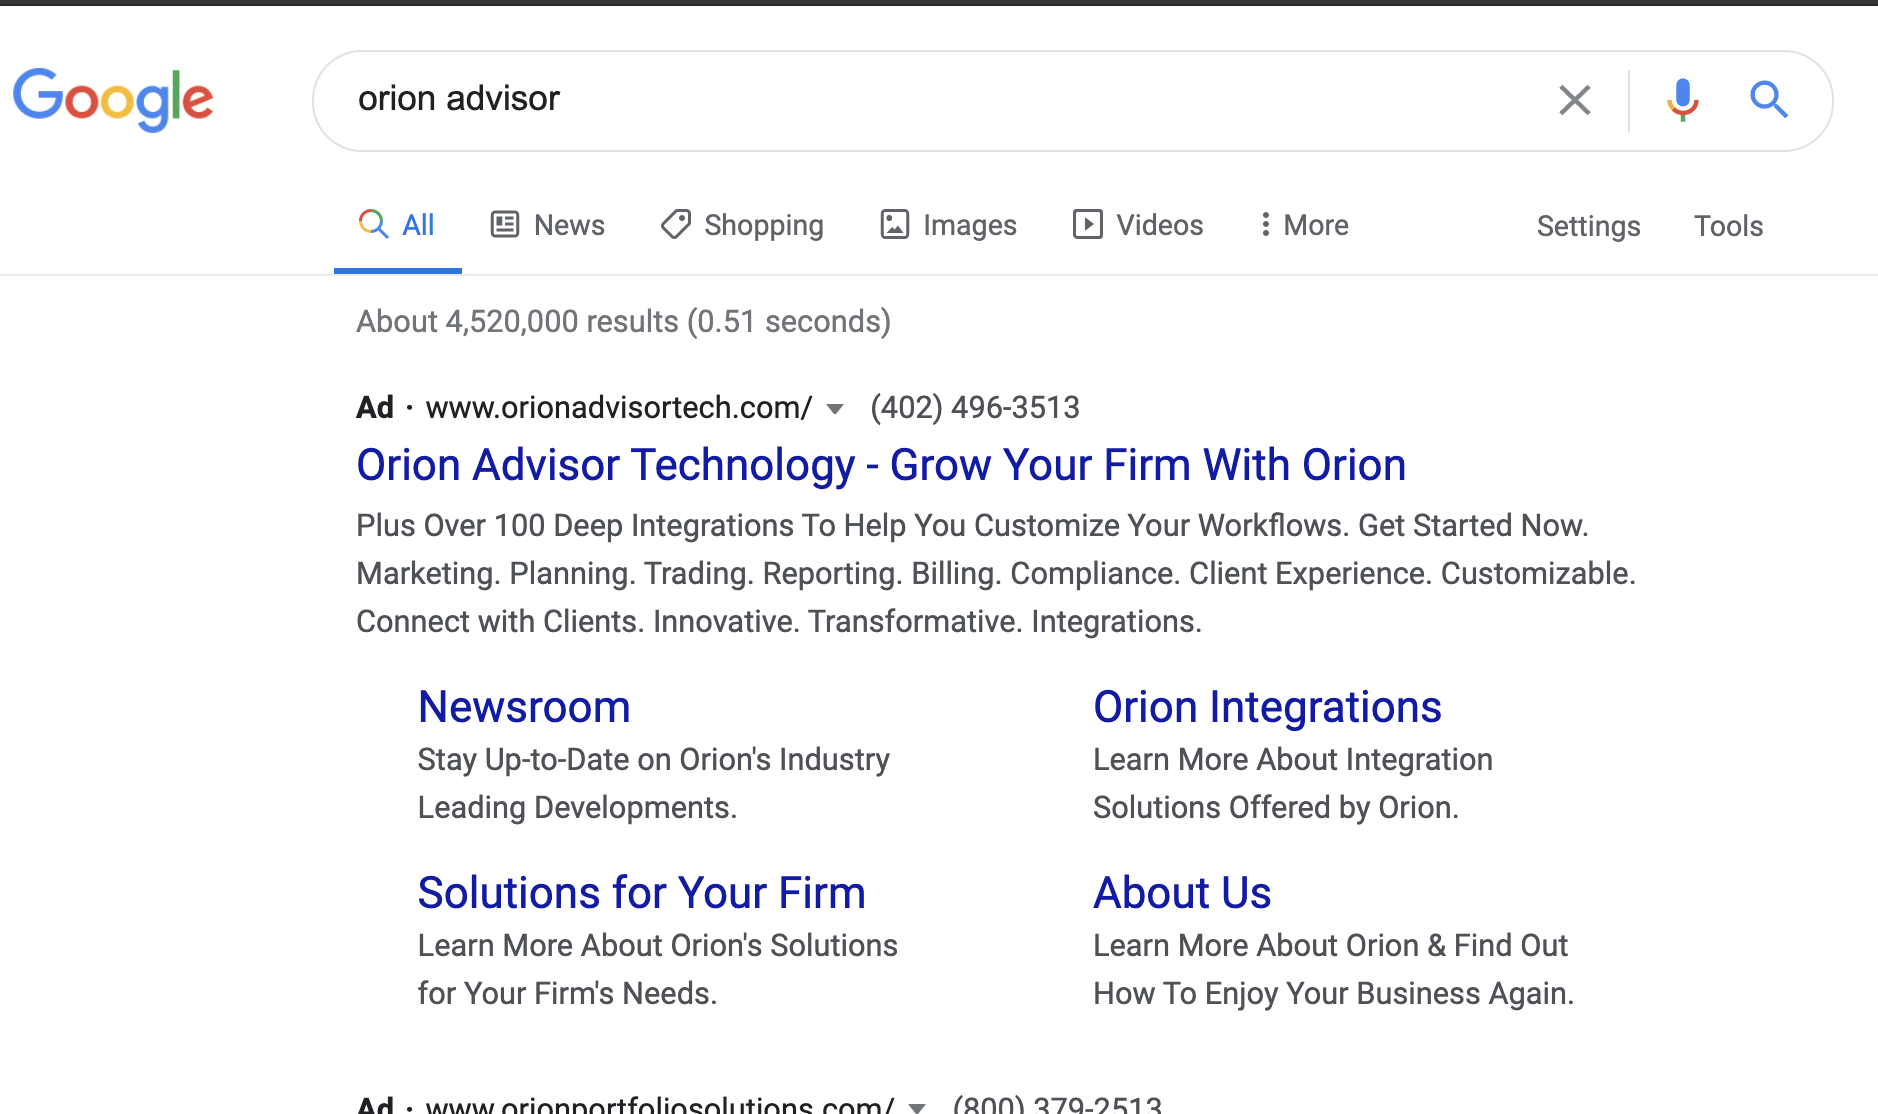Open the Orion Integrations sitelink
The image size is (1878, 1114).
(x=1267, y=707)
